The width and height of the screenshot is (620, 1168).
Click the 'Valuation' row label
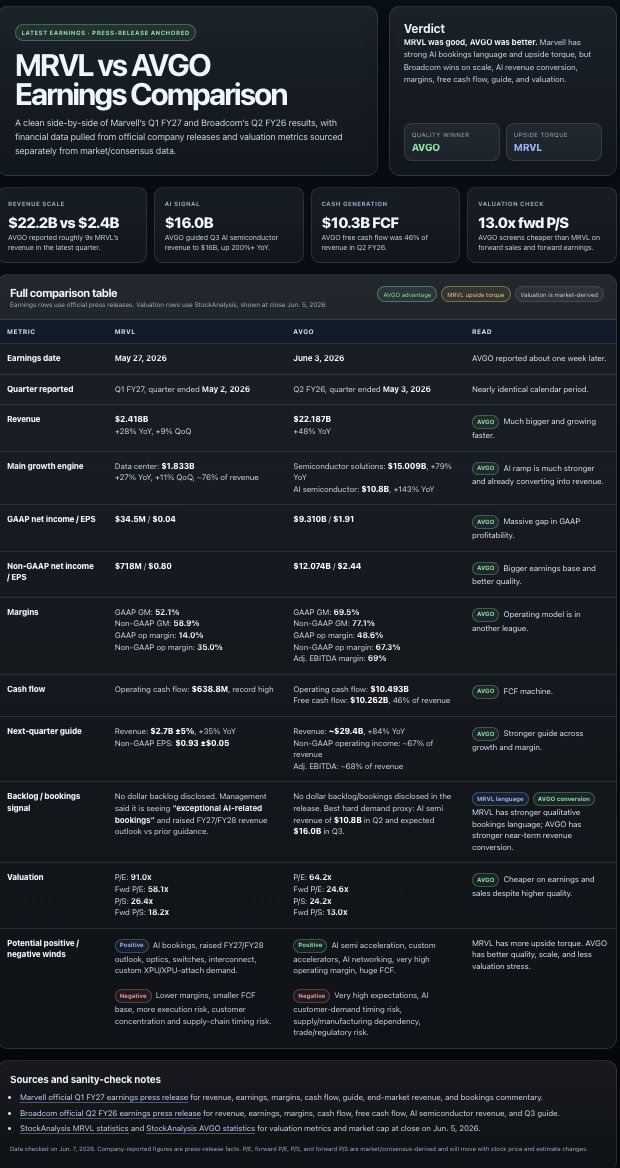[25, 877]
